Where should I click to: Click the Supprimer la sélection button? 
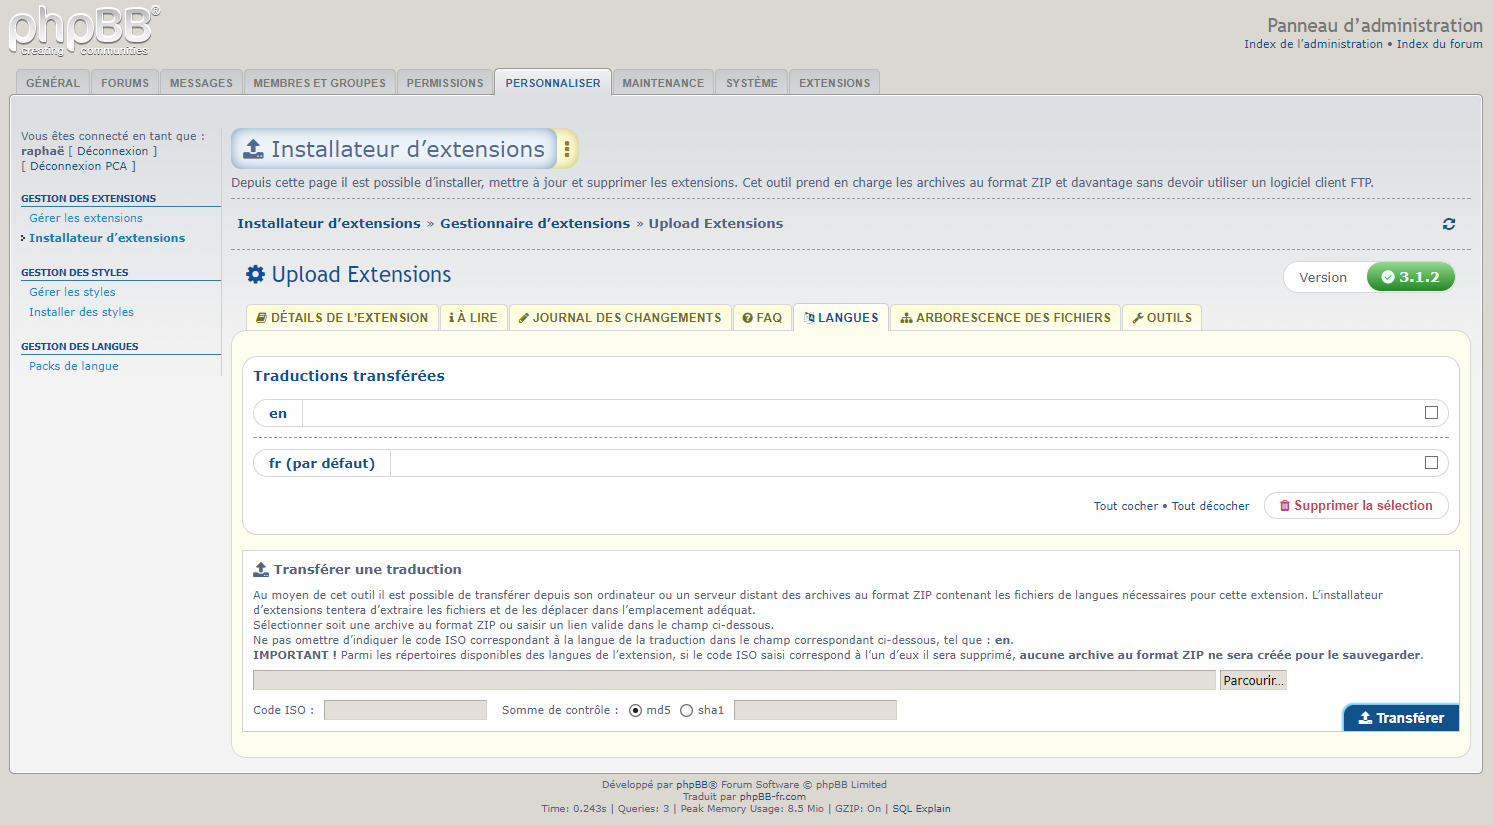pyautogui.click(x=1355, y=506)
